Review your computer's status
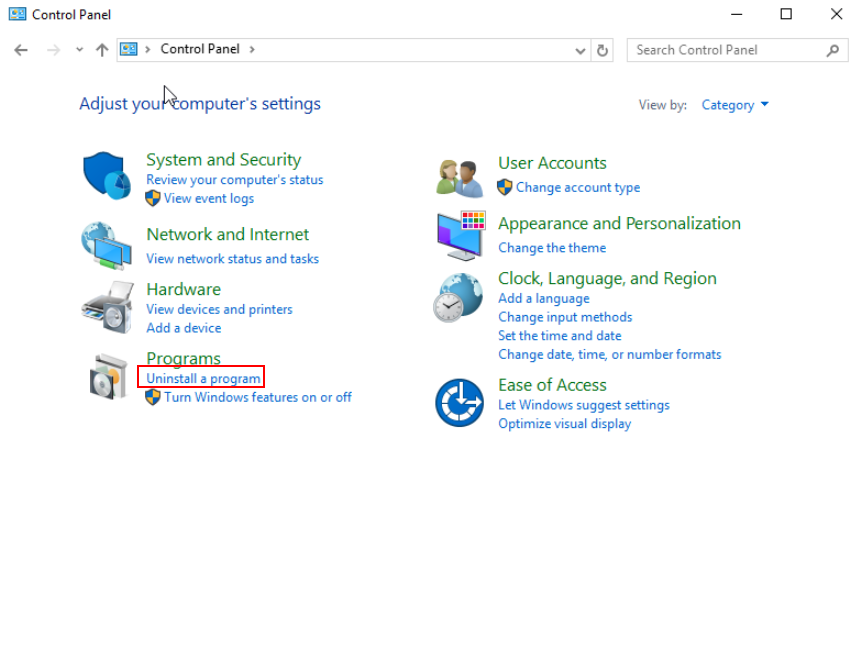 point(234,180)
